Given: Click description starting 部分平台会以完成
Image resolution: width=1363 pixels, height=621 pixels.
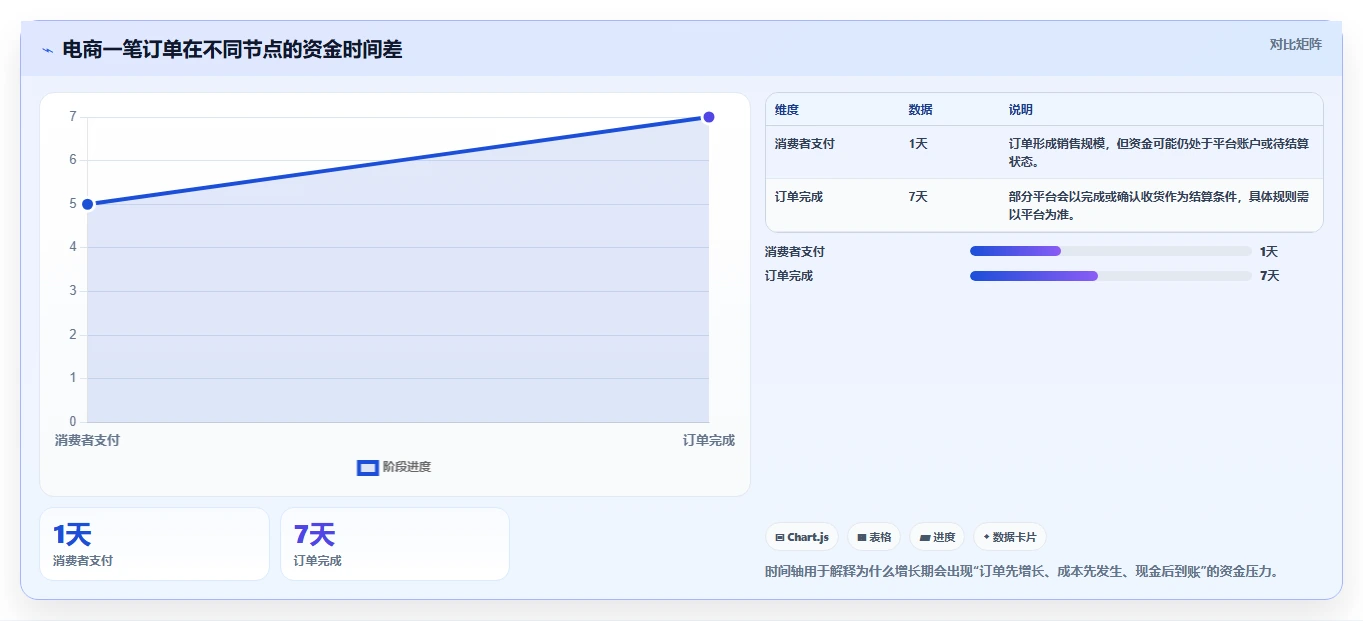Looking at the screenshot, I should click(1159, 205).
